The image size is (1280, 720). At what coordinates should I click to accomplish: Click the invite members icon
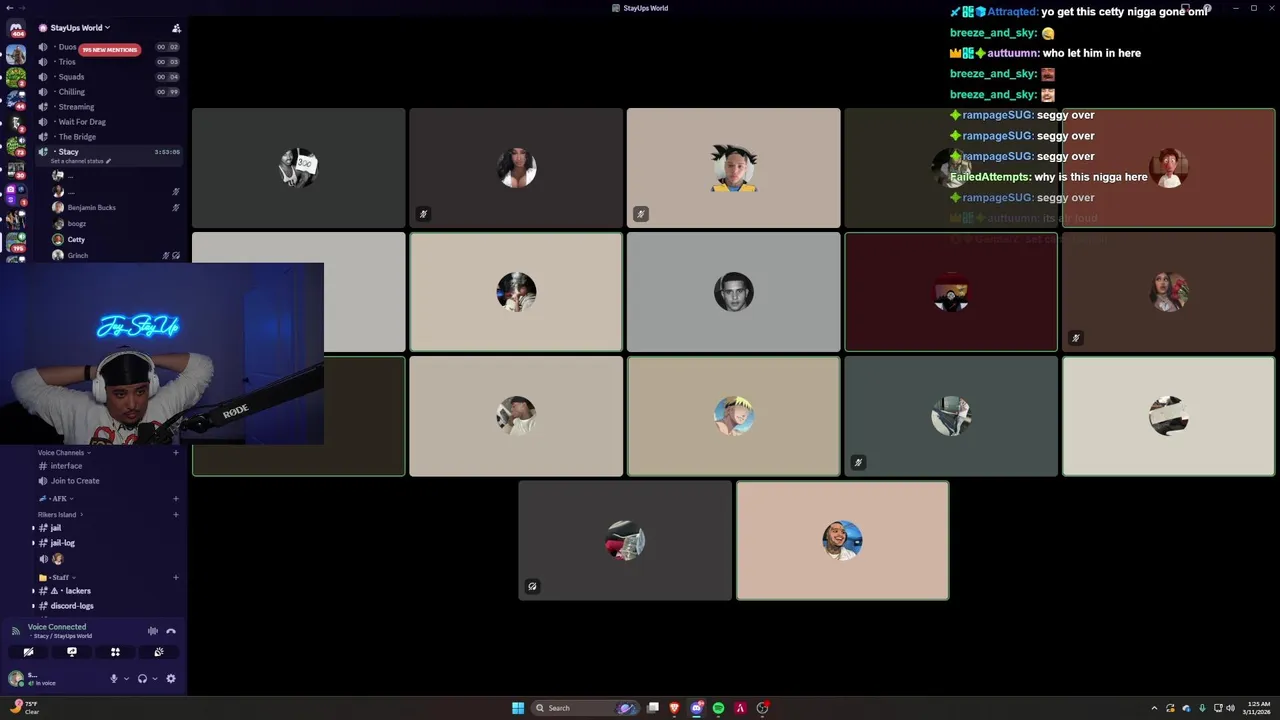176,28
